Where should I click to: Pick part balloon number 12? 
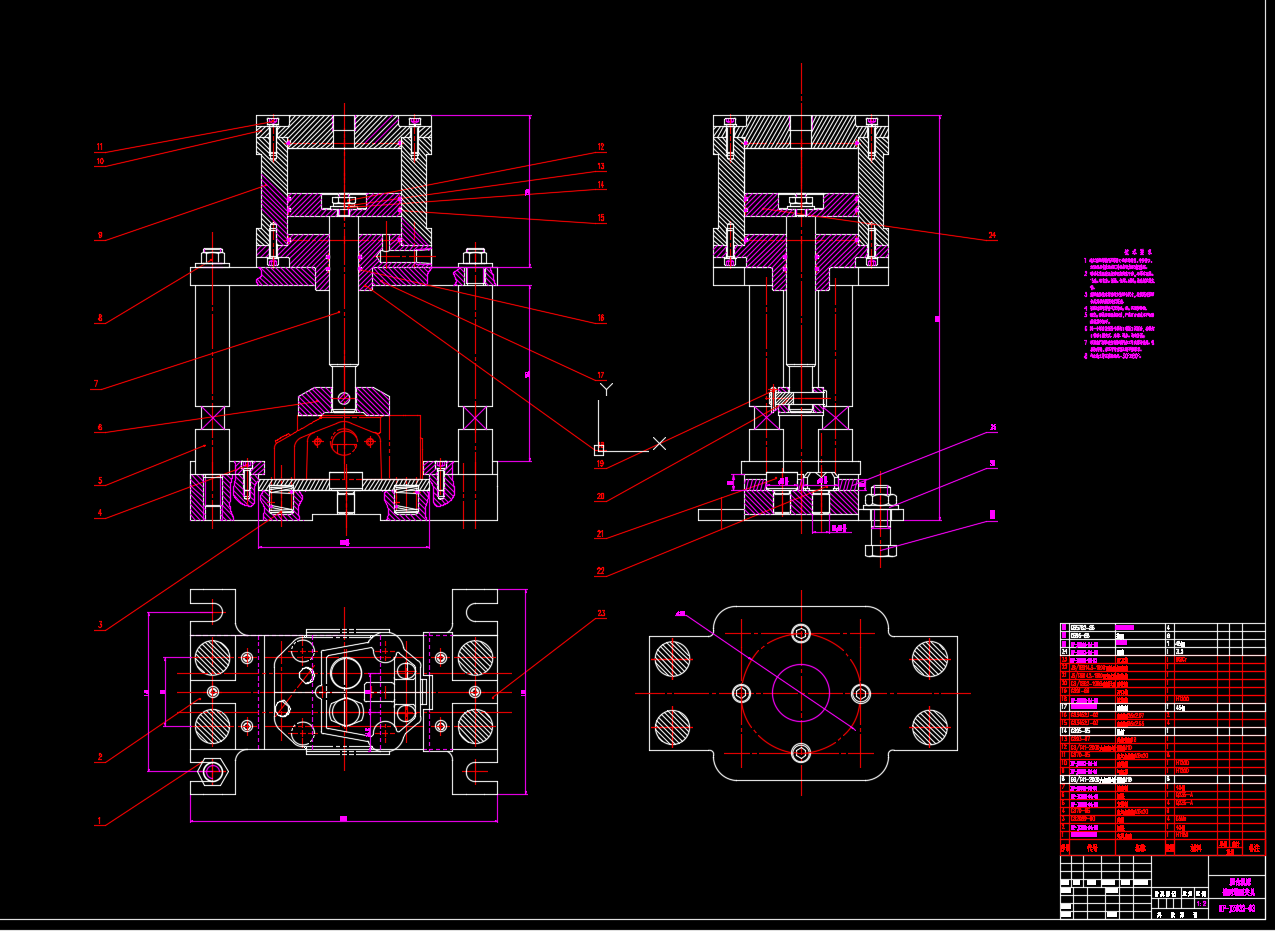coord(601,146)
